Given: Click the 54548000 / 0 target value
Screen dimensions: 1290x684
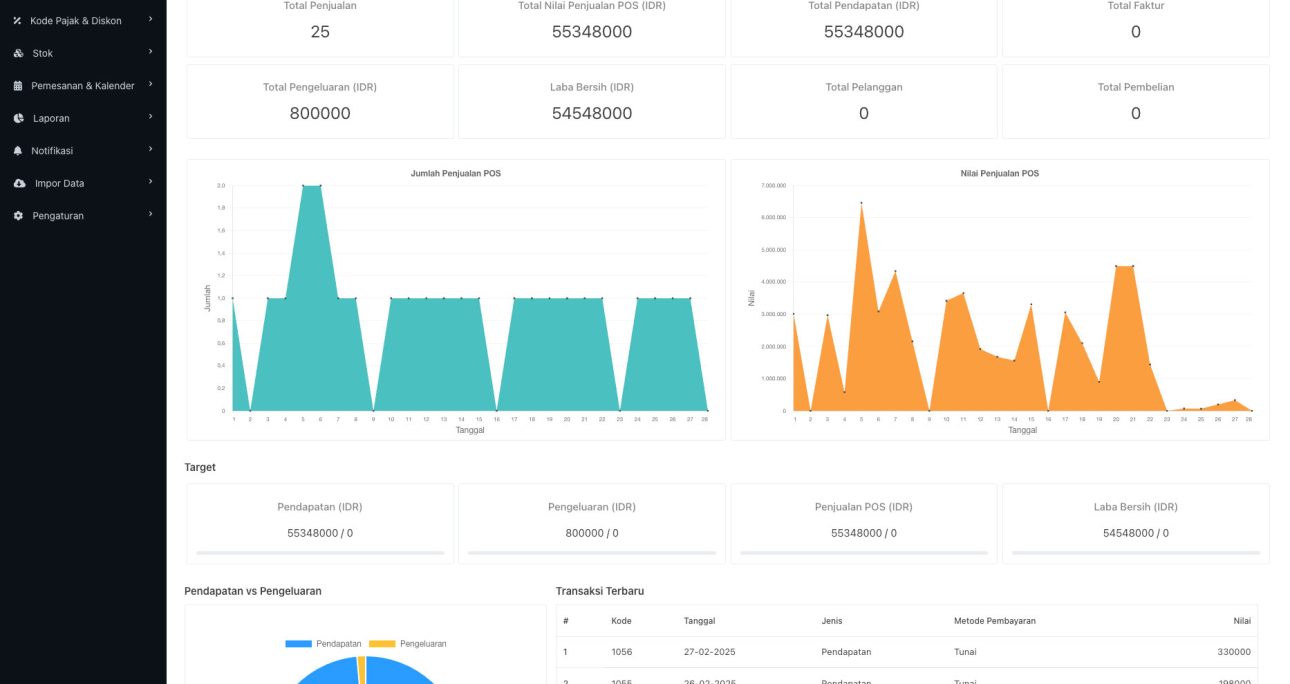Looking at the screenshot, I should point(1136,533).
